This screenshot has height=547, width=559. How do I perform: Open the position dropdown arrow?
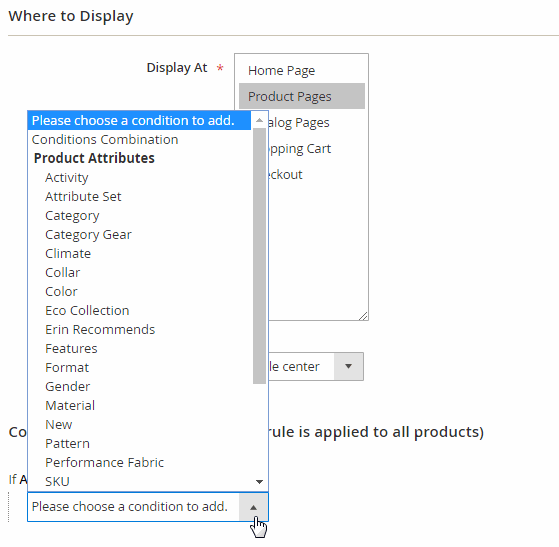point(349,367)
